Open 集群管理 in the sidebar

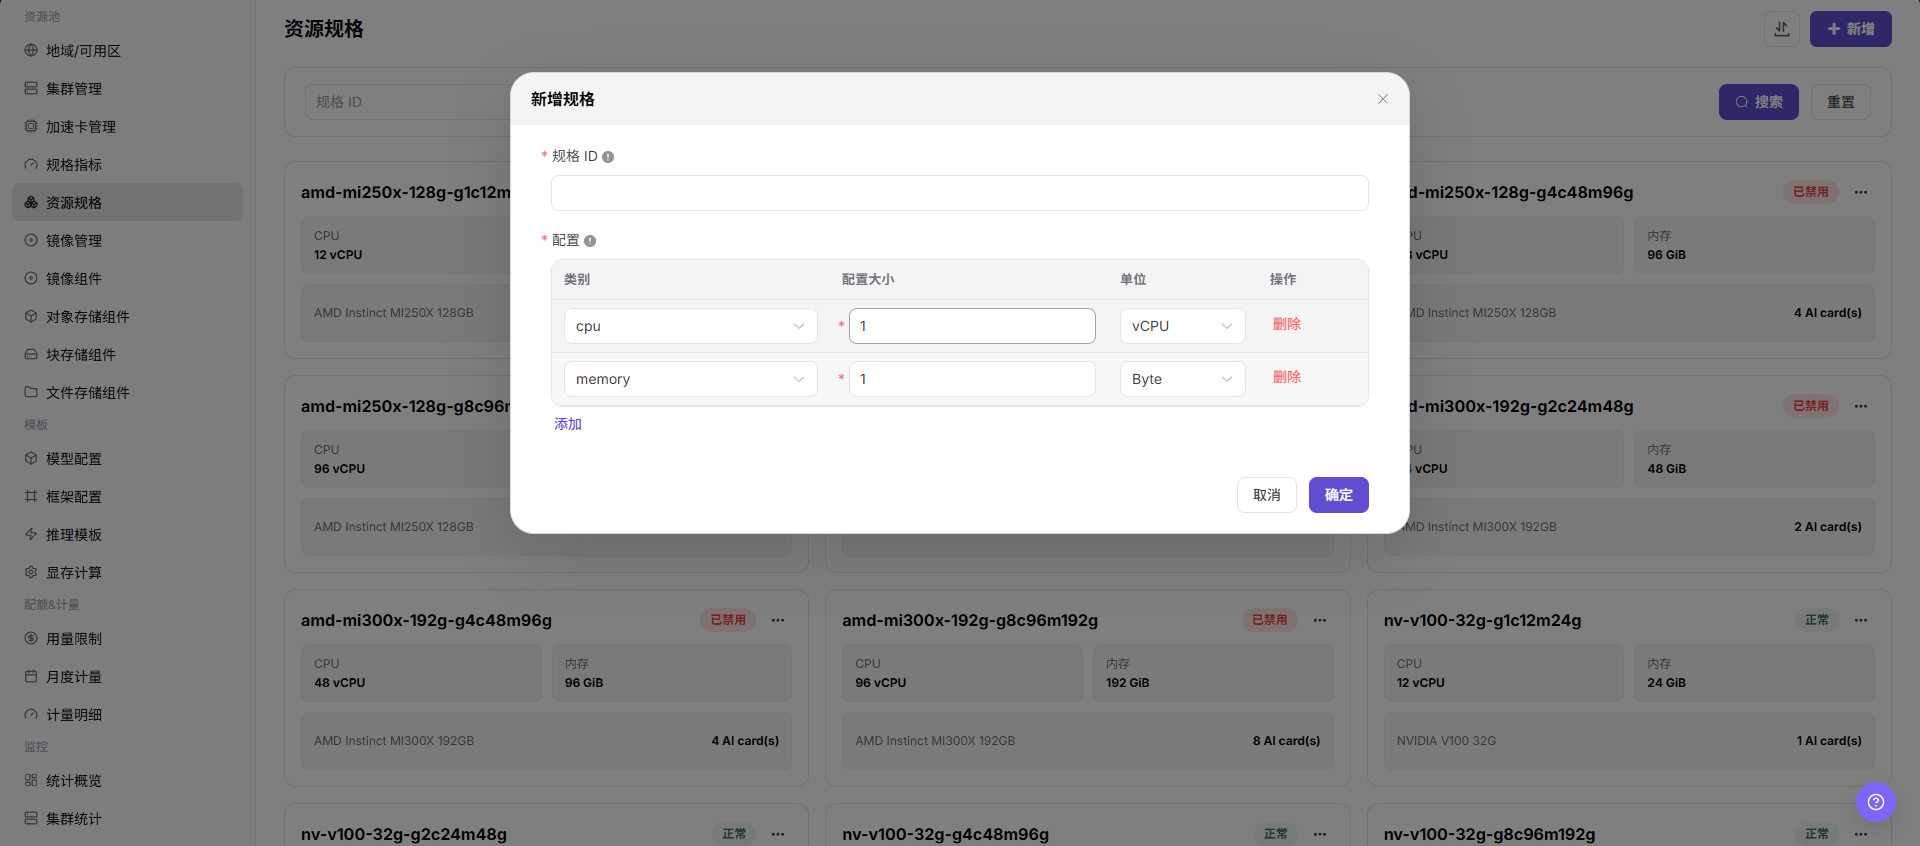tap(127, 88)
